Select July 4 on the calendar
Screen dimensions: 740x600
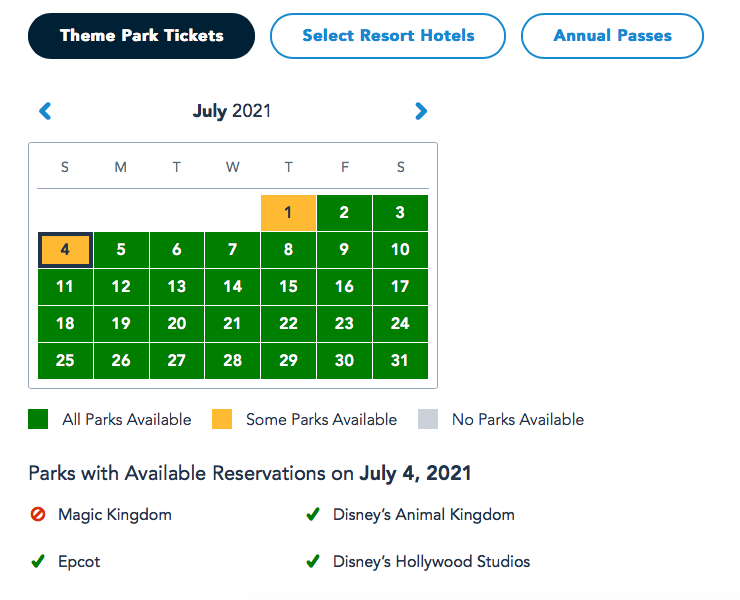tap(65, 250)
